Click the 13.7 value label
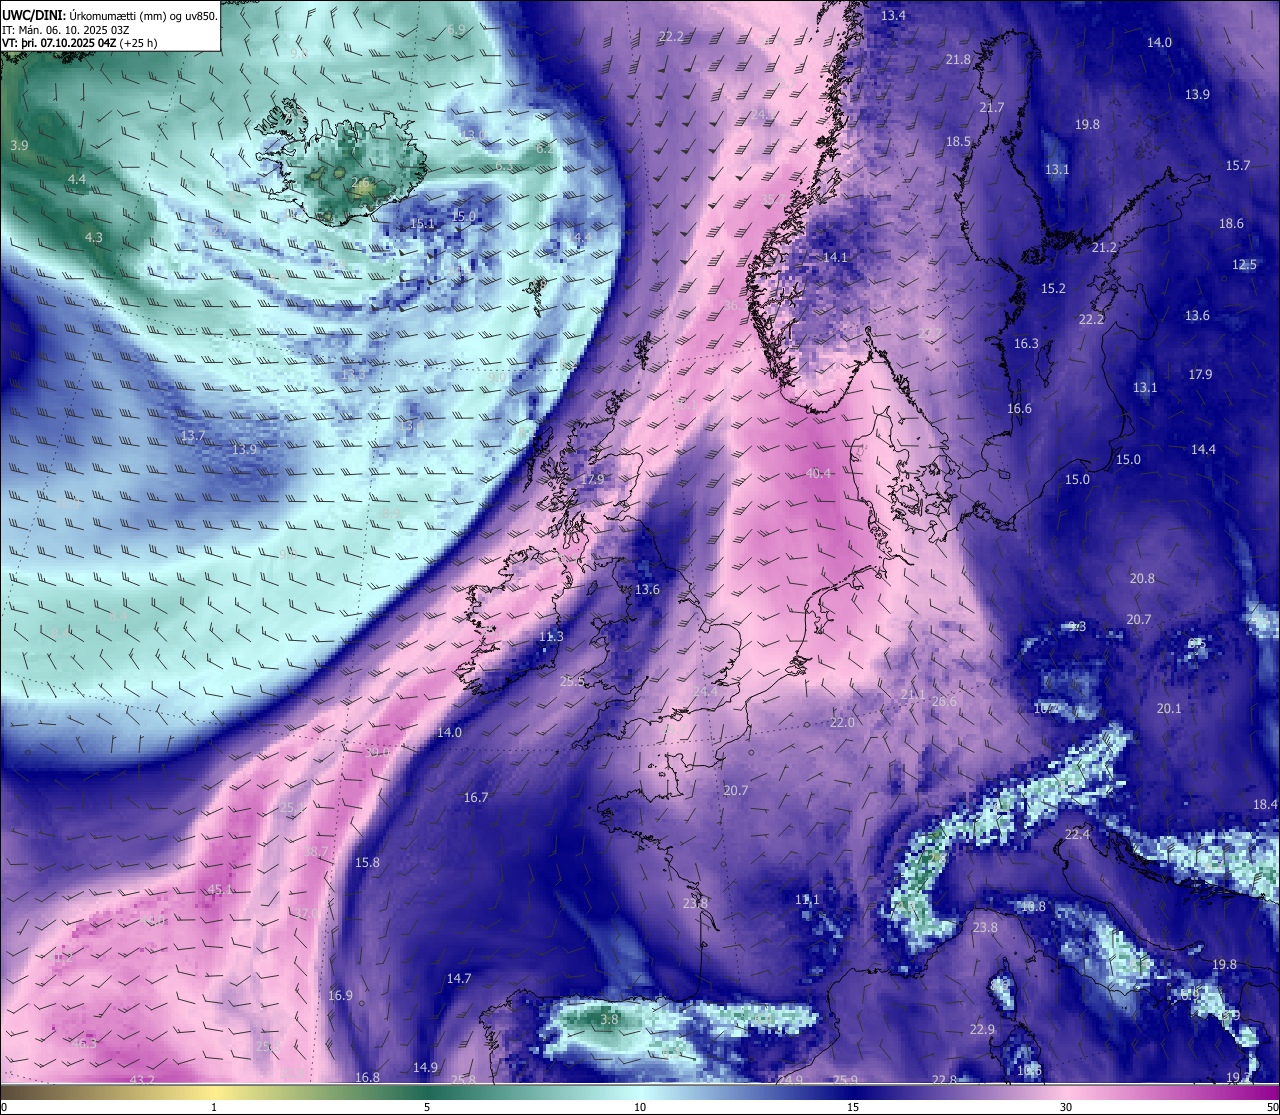 [x=193, y=435]
